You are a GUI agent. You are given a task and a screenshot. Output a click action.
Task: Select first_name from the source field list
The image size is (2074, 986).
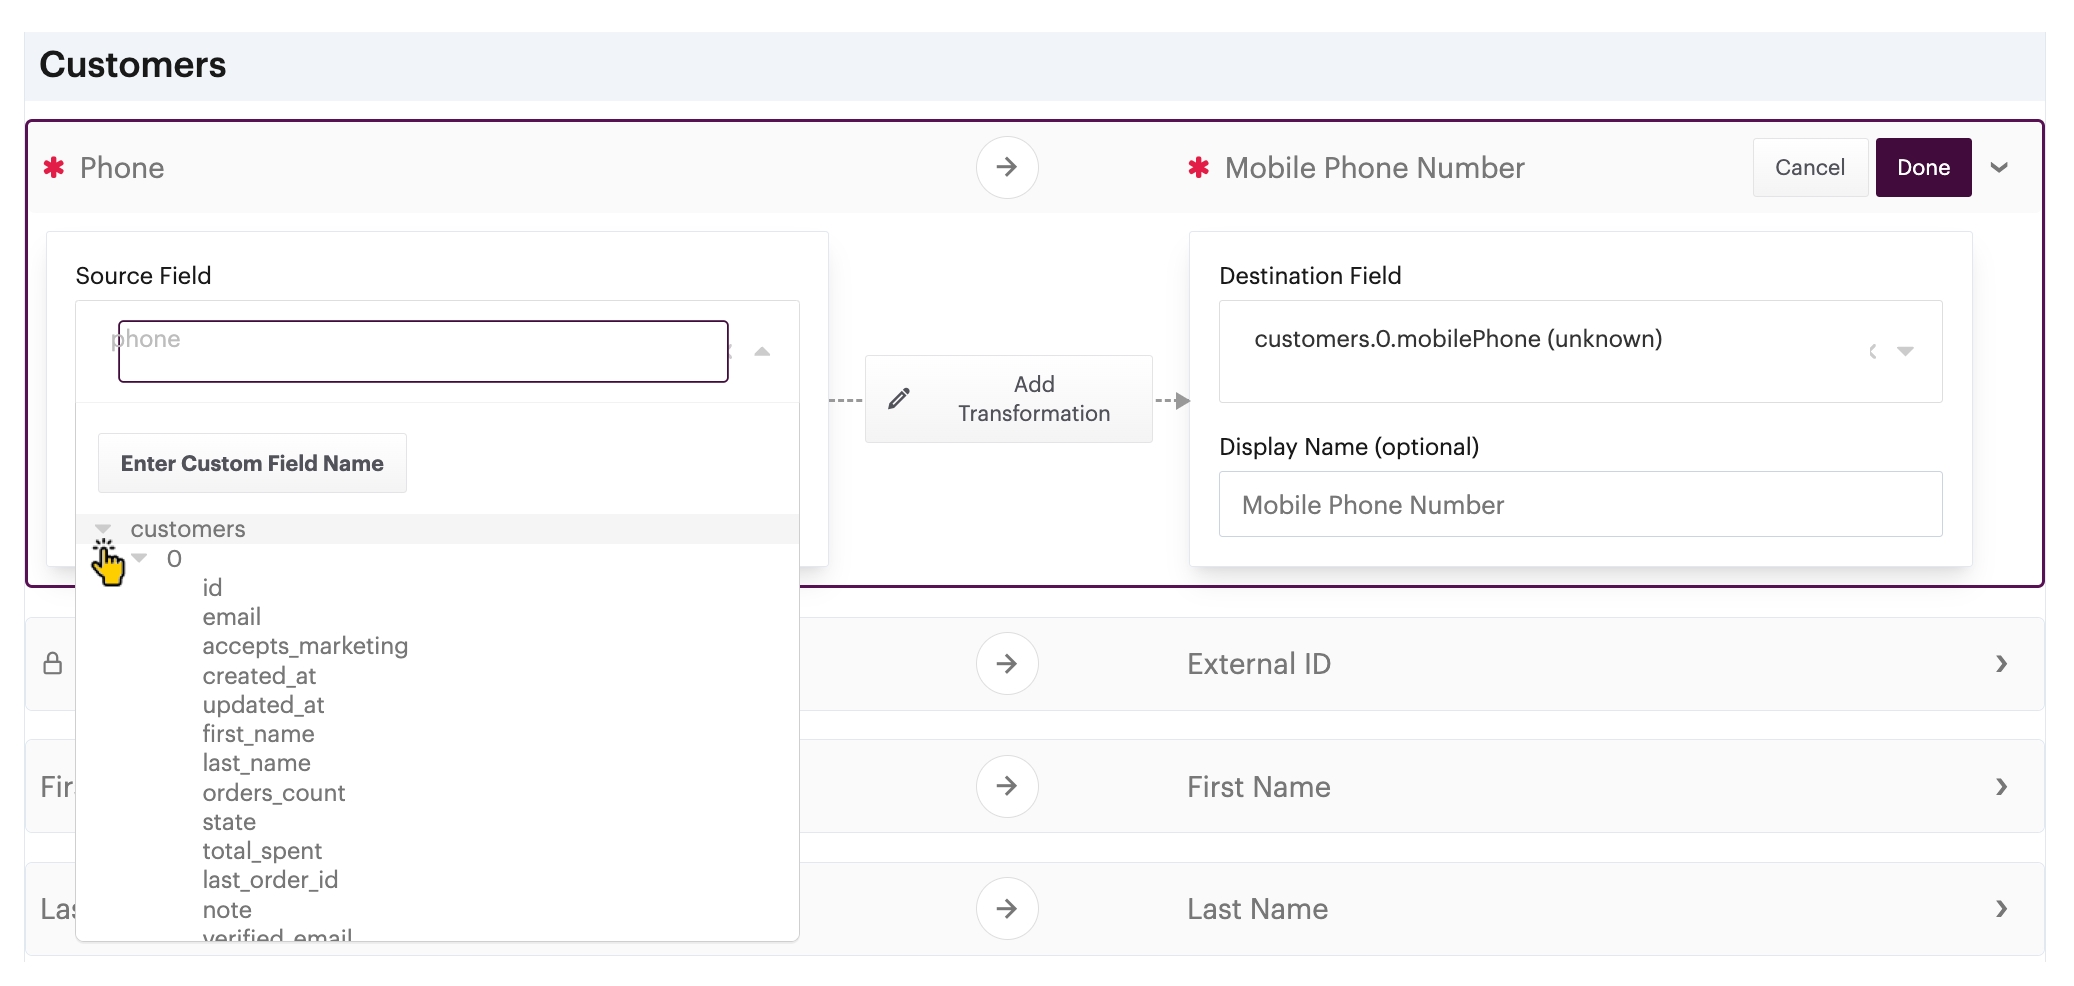(258, 734)
